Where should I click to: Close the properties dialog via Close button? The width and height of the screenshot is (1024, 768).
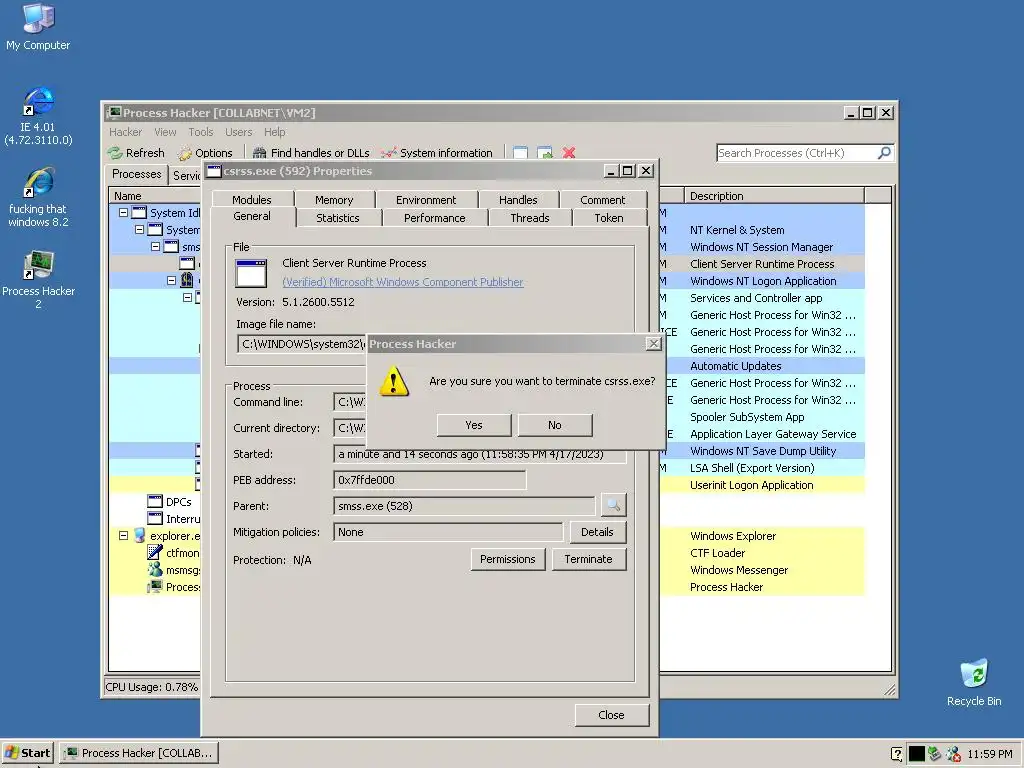coord(611,715)
